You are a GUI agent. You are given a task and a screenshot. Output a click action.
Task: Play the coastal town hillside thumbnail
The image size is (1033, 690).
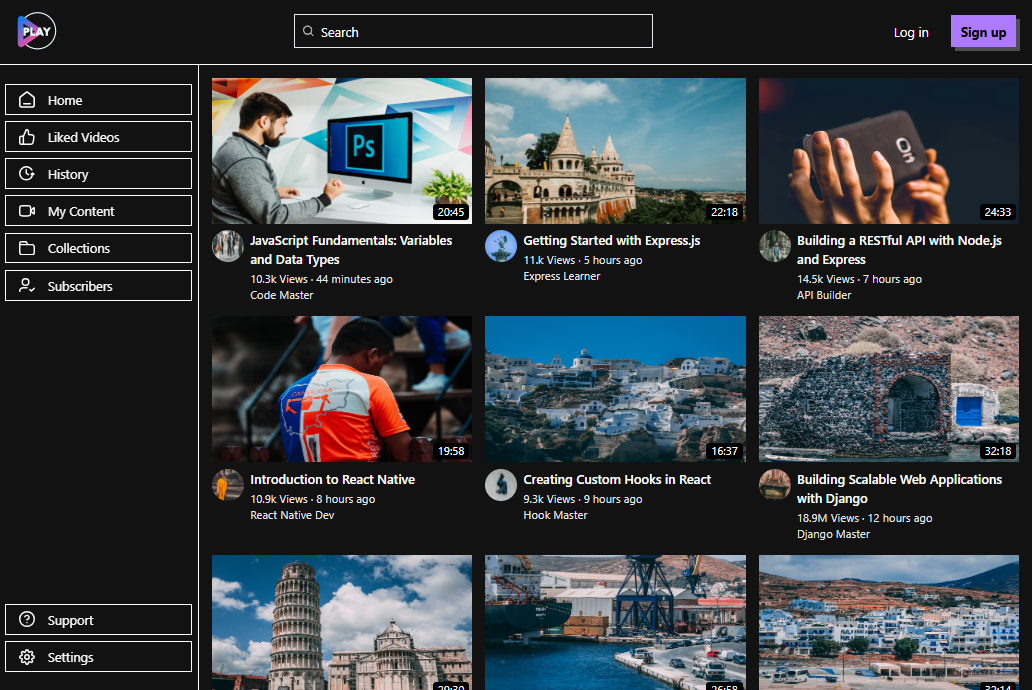889,622
